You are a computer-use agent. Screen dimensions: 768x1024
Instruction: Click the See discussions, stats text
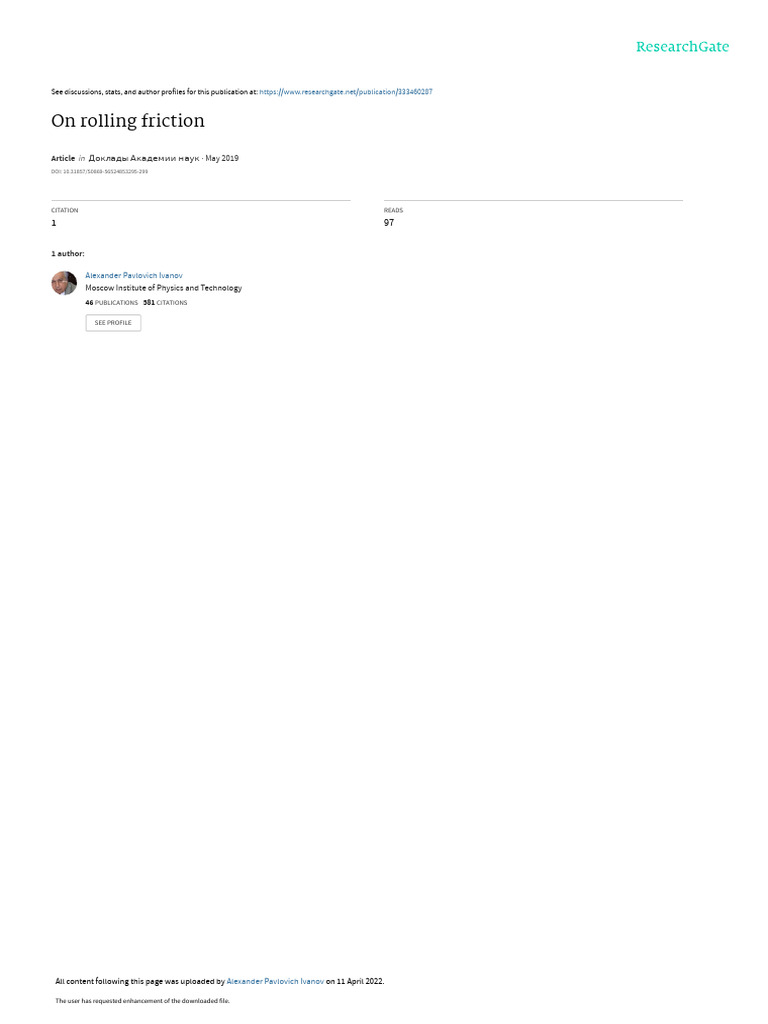coord(154,92)
